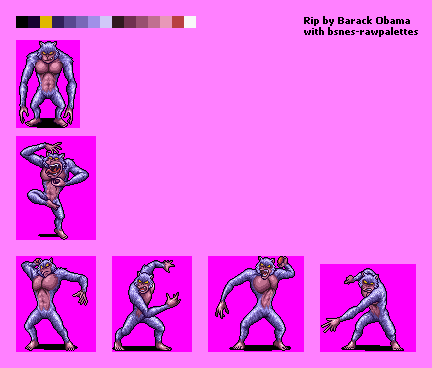Click the black palette swatch
Viewport: 432px width, 368px height.
tap(22, 22)
